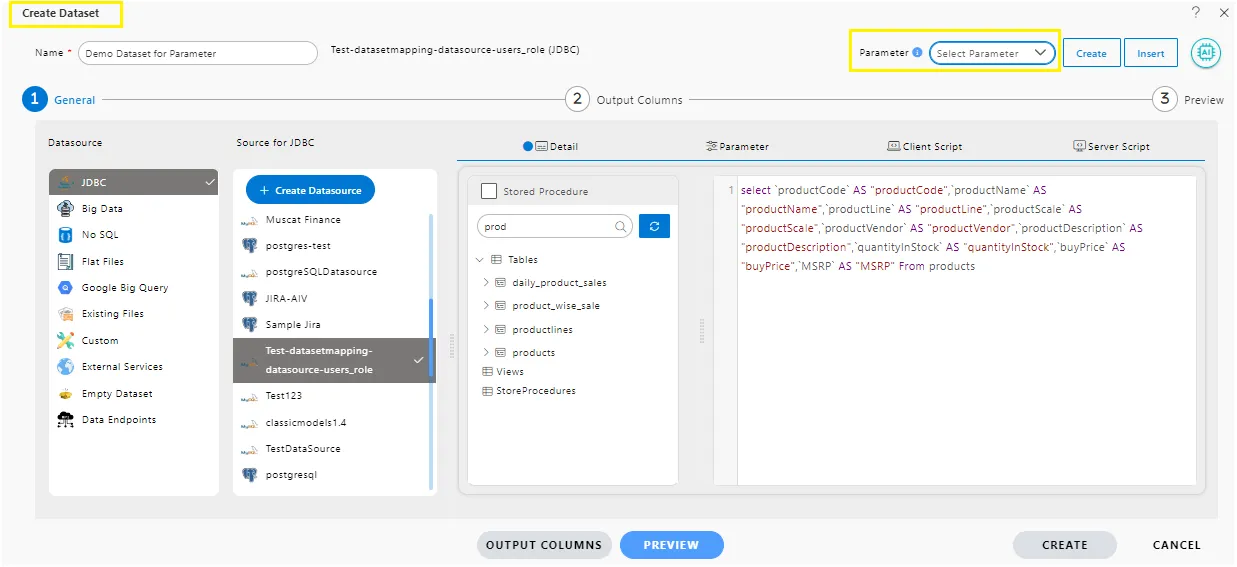This screenshot has height=567, width=1237.
Task: Select the Existing Files icon
Action: [65, 314]
